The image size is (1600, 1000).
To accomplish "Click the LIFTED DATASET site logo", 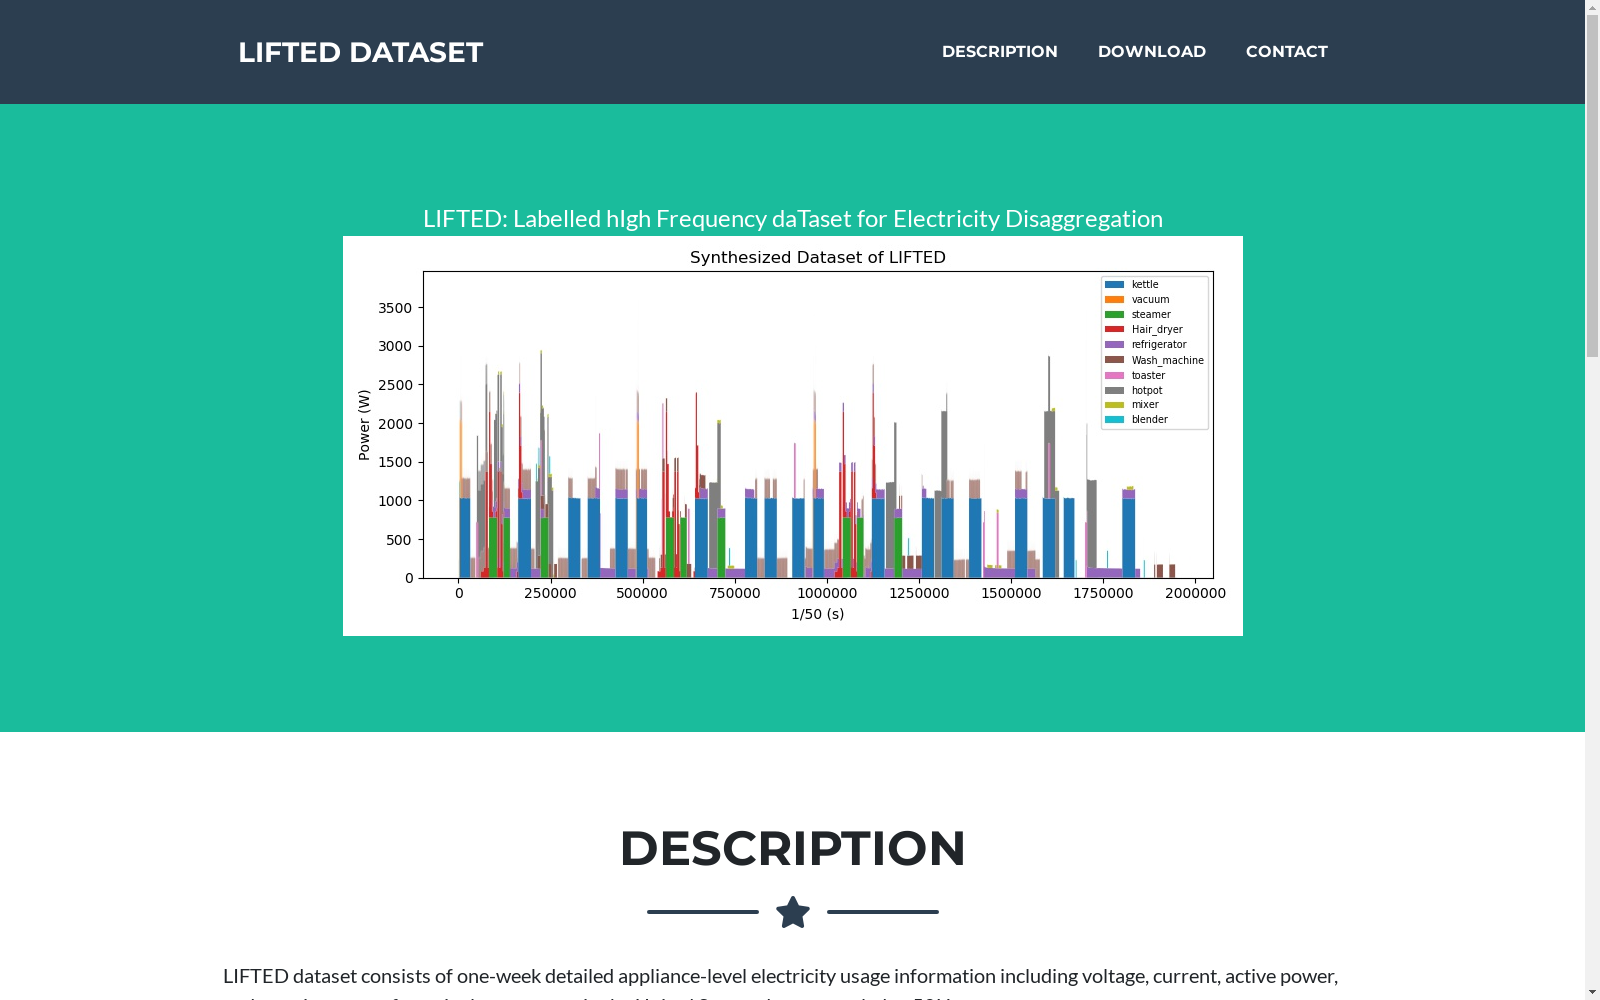I will pos(360,52).
